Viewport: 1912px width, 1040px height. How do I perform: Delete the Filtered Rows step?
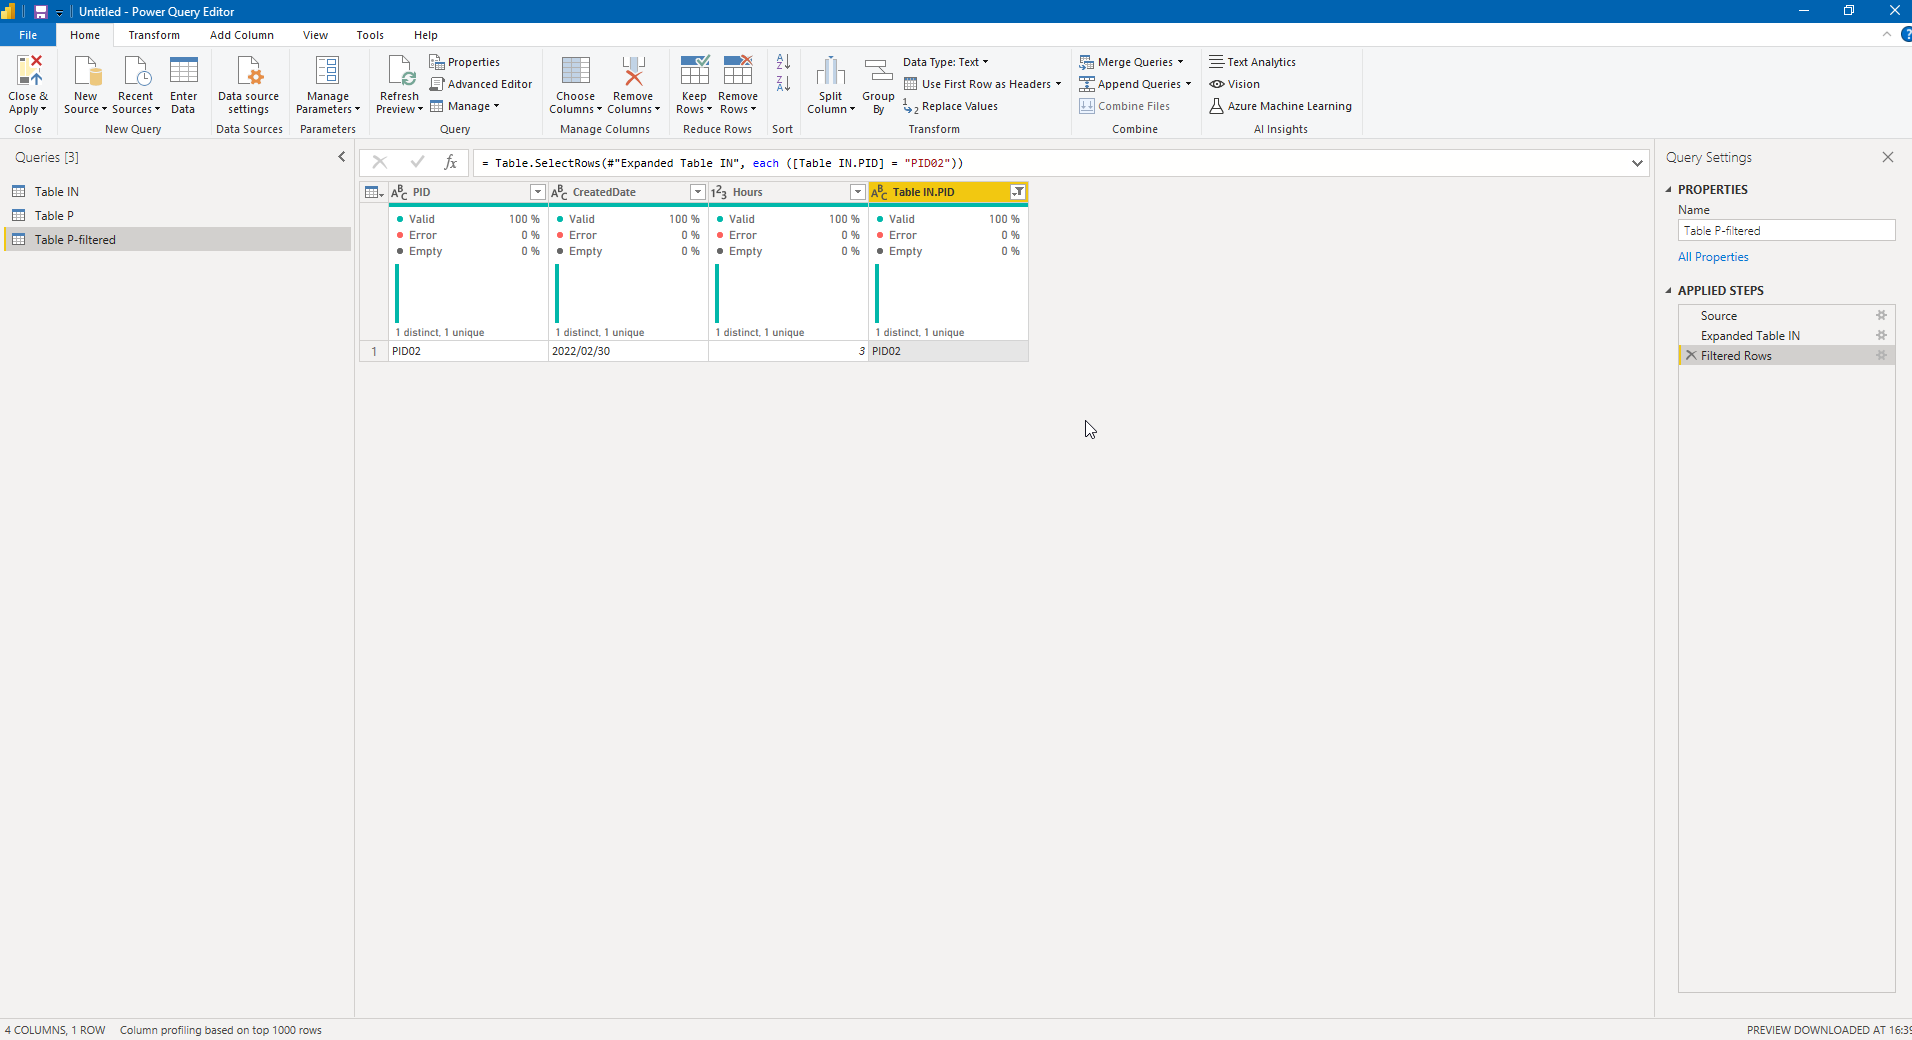click(1691, 355)
